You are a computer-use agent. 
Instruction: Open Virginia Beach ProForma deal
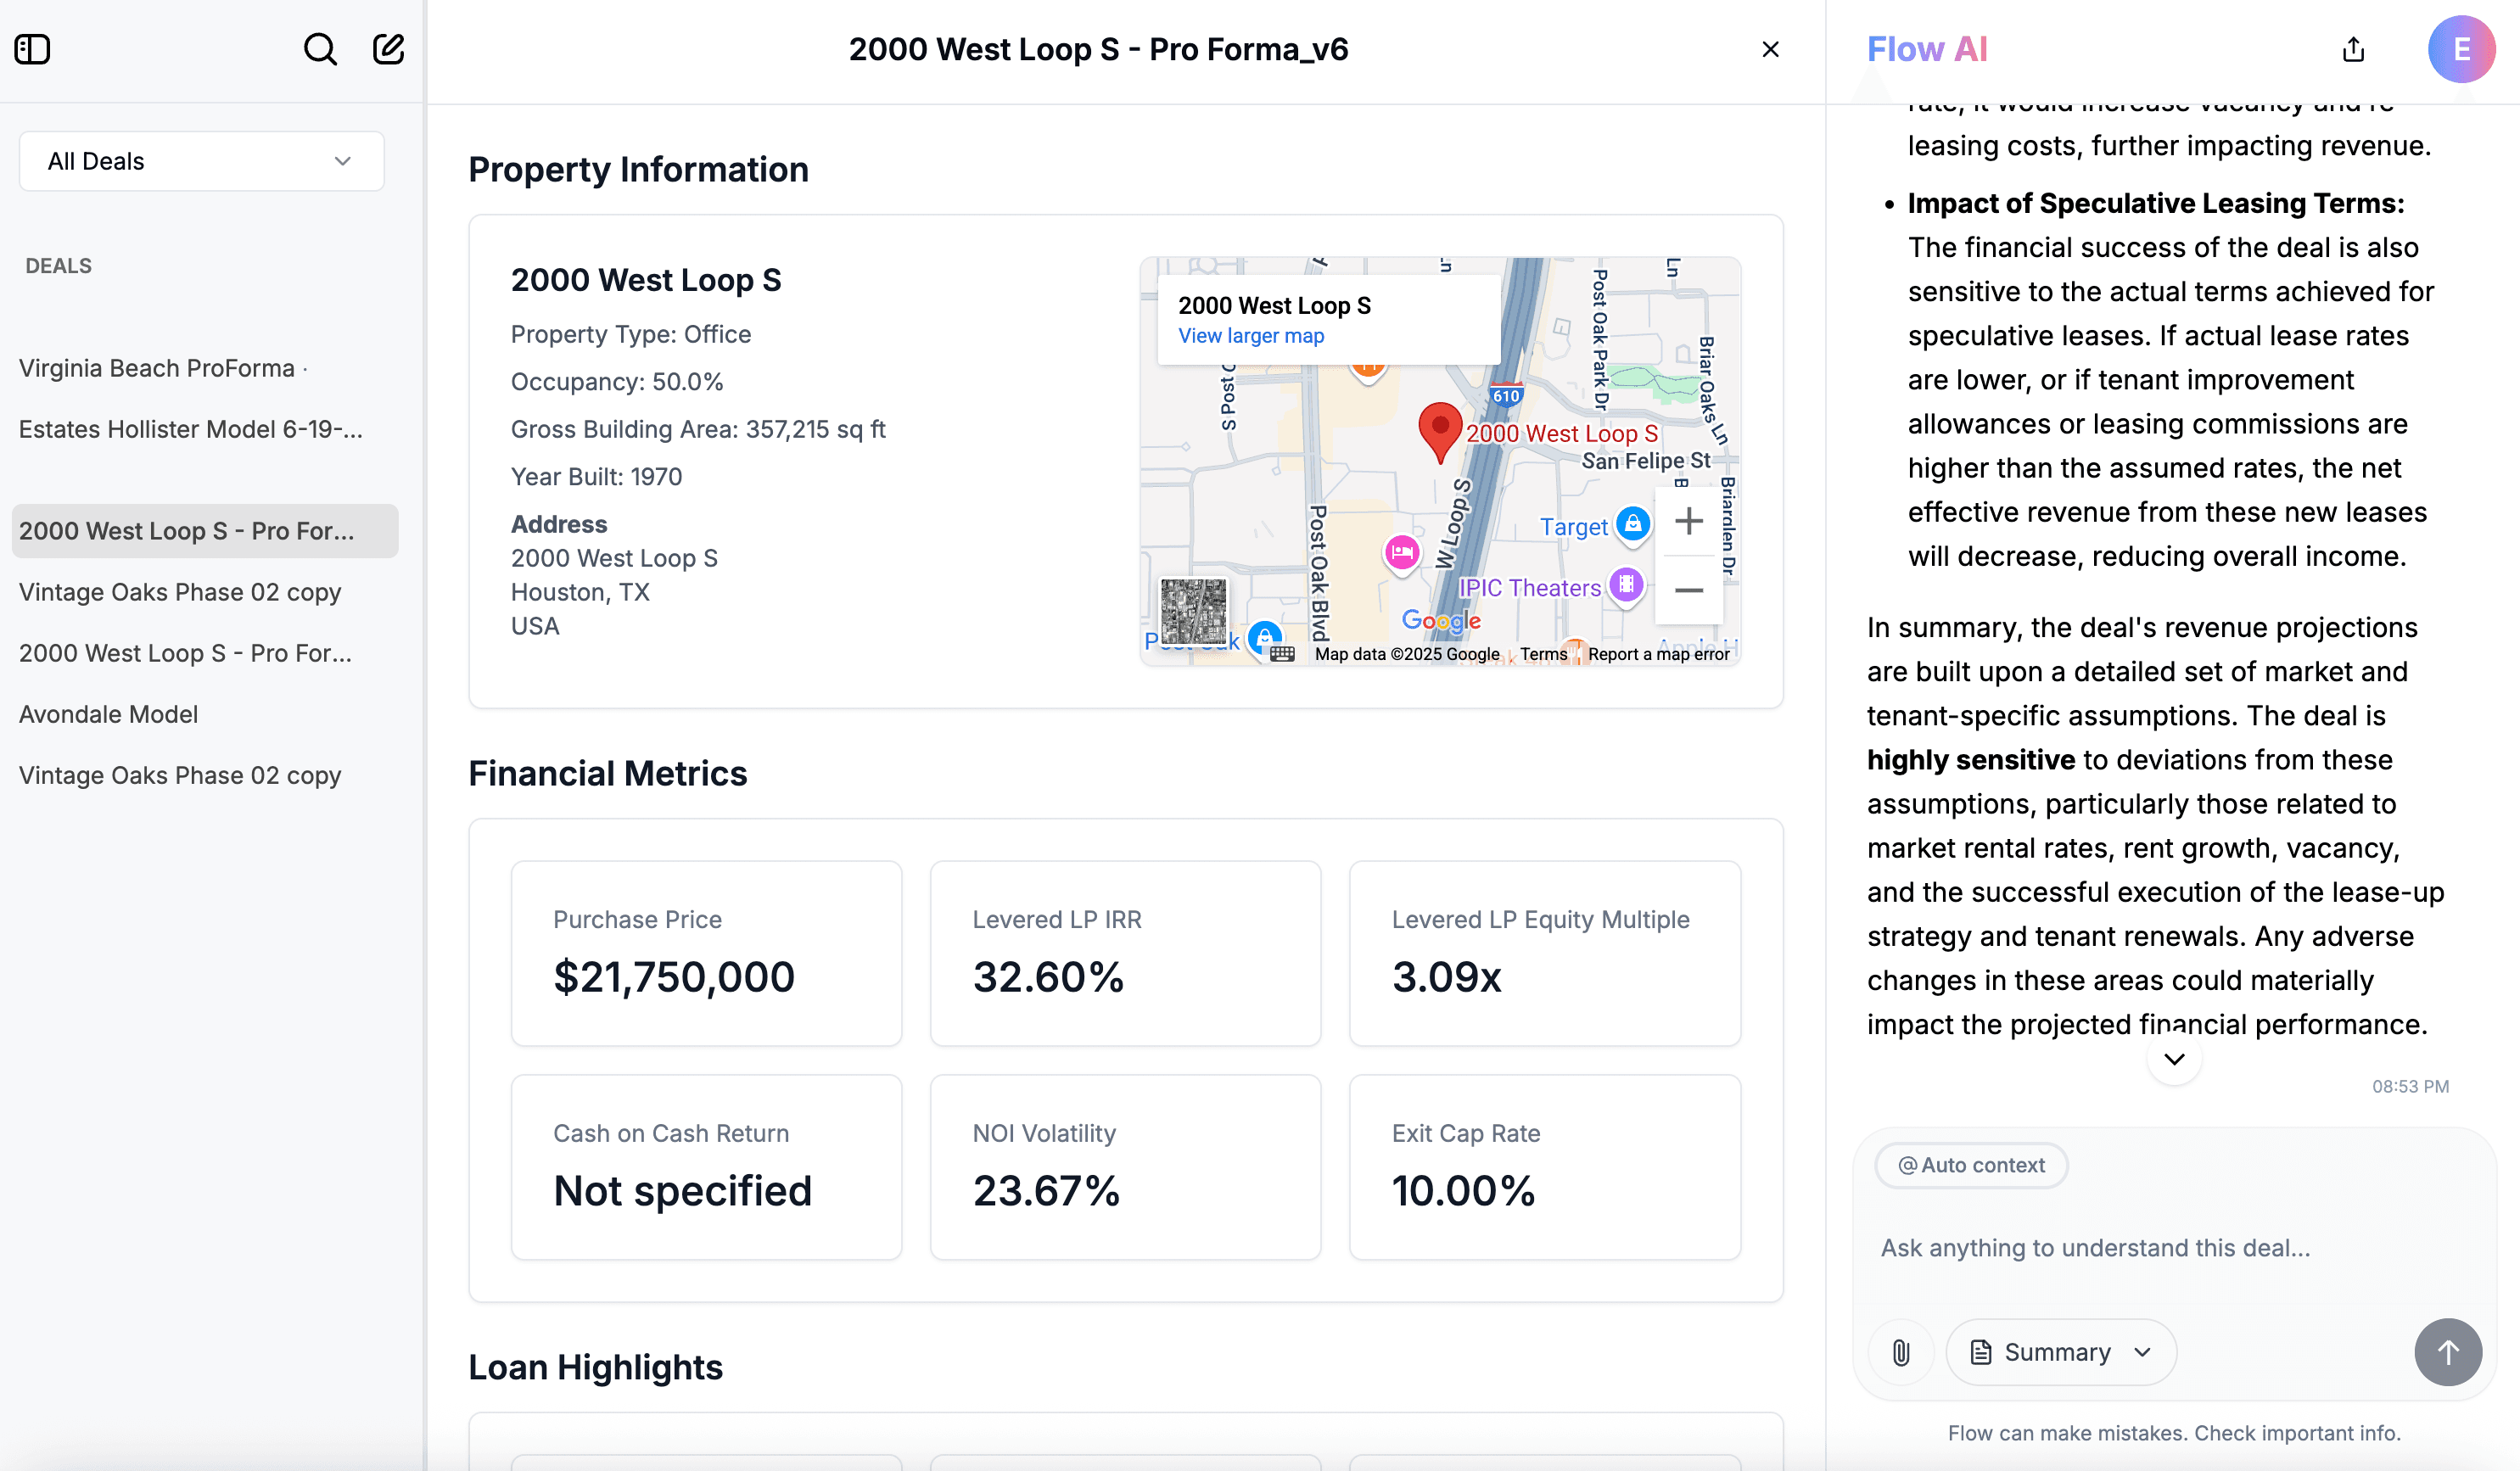pyautogui.click(x=156, y=367)
